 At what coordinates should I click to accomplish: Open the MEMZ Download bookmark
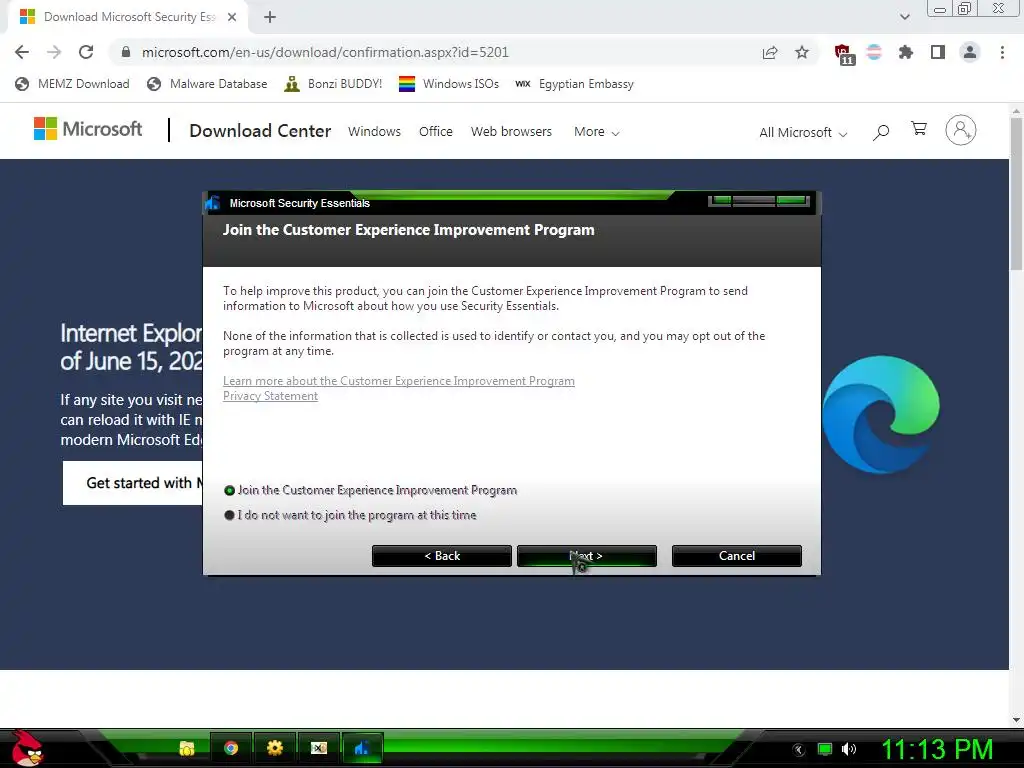pos(72,84)
